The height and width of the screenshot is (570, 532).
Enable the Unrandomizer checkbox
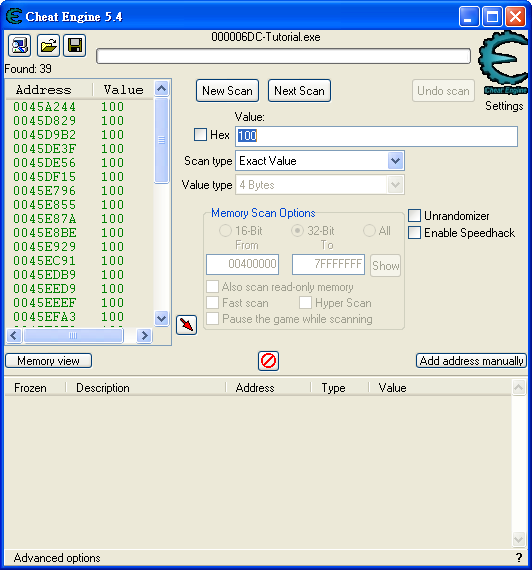tap(415, 216)
